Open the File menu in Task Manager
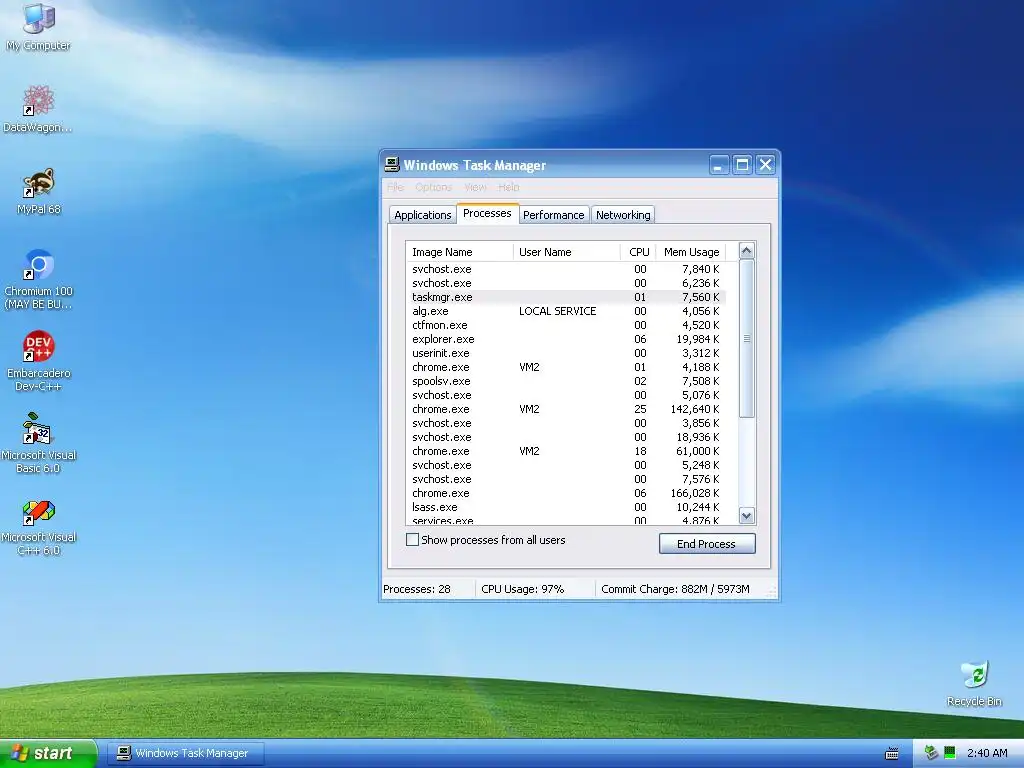The image size is (1024, 768). point(395,187)
